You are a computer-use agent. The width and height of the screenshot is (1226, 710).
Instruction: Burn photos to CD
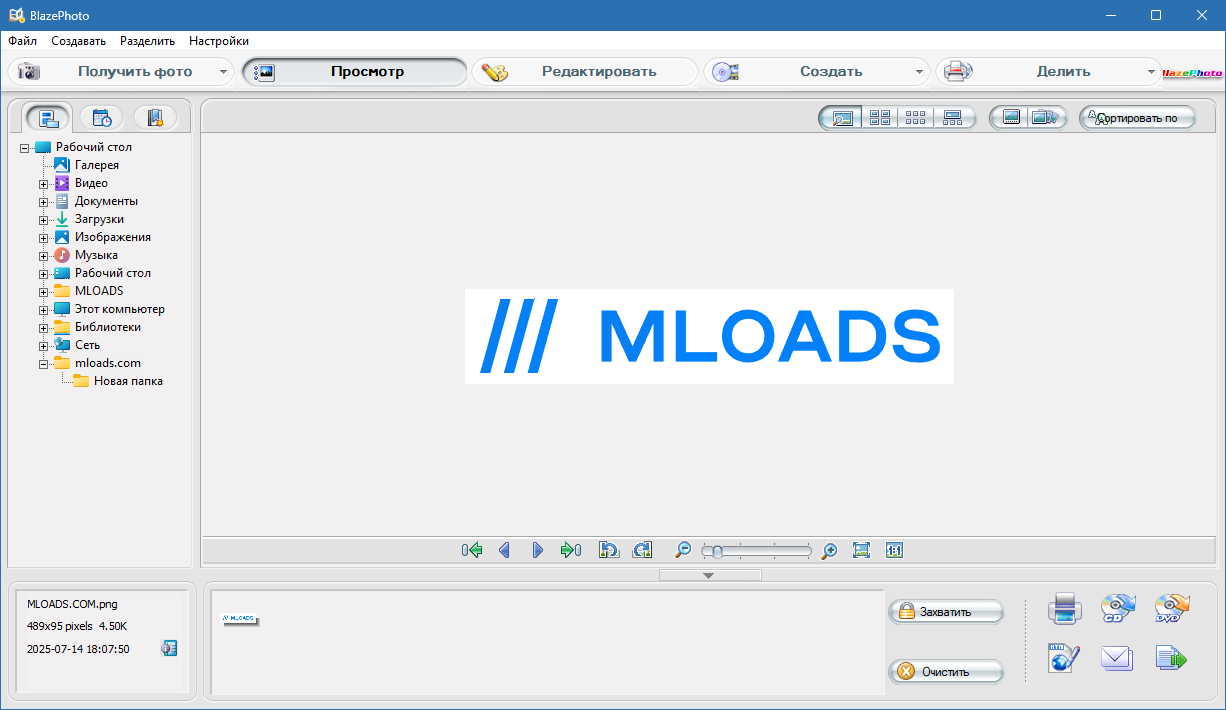[1117, 607]
